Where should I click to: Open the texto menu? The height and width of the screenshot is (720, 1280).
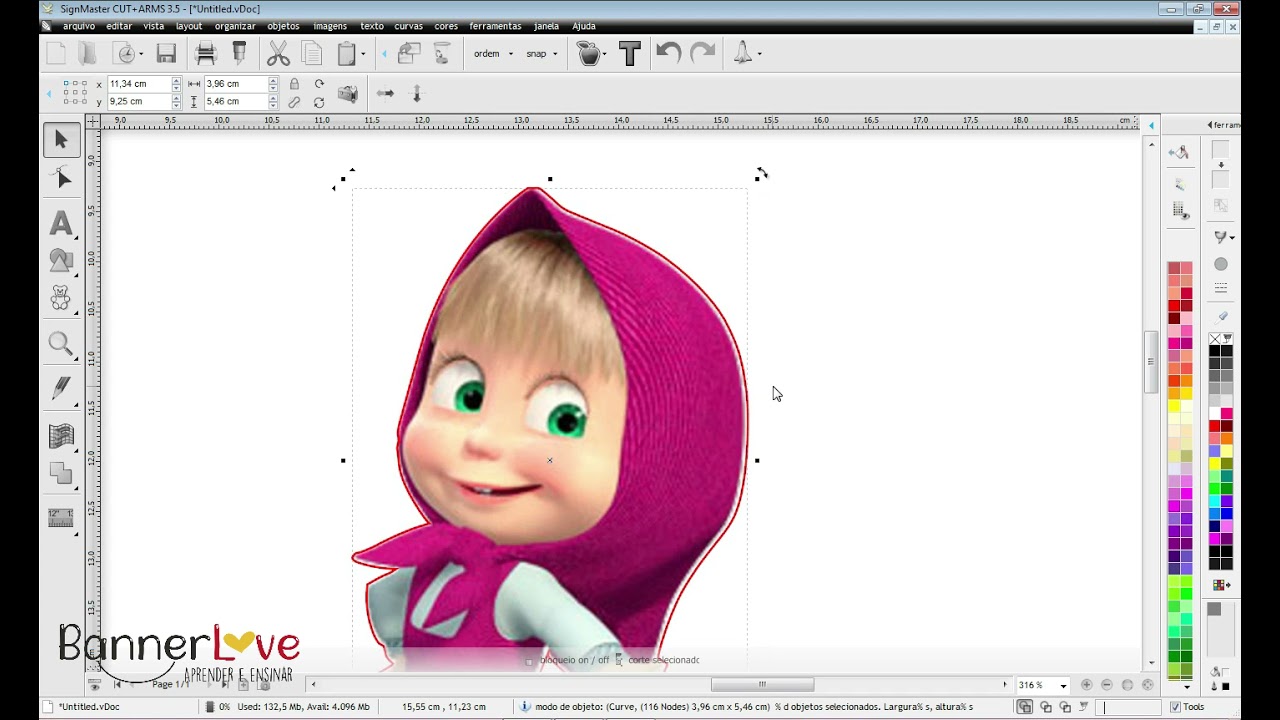point(371,26)
